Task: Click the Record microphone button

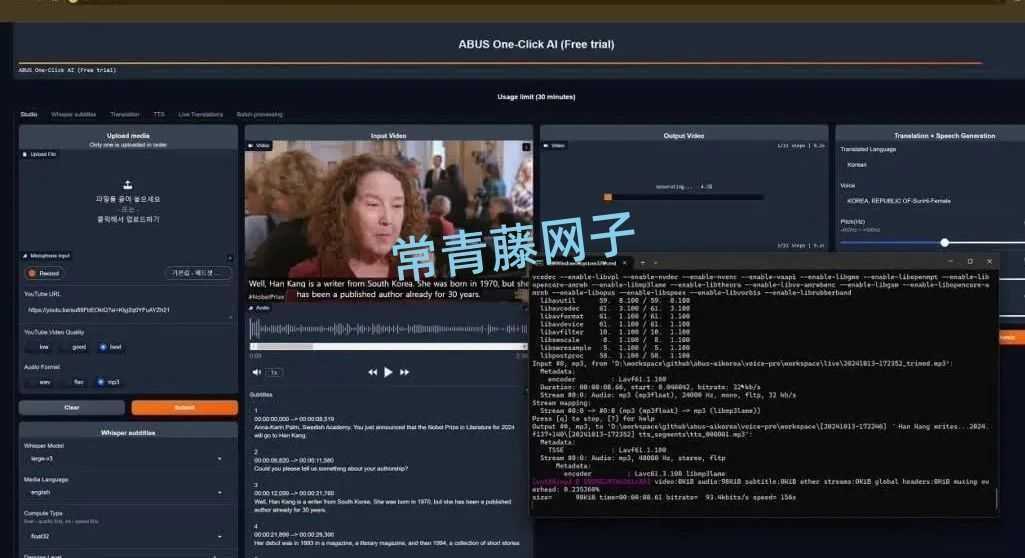Action: [x=44, y=273]
